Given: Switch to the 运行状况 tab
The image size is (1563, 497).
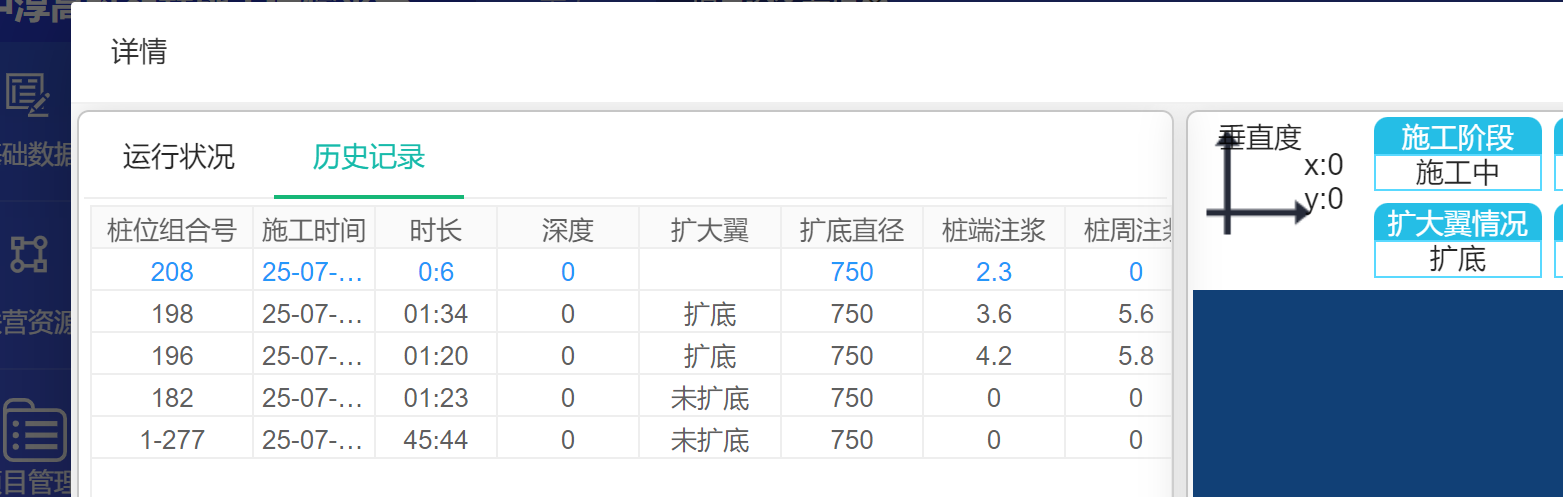Looking at the screenshot, I should click(x=178, y=157).
